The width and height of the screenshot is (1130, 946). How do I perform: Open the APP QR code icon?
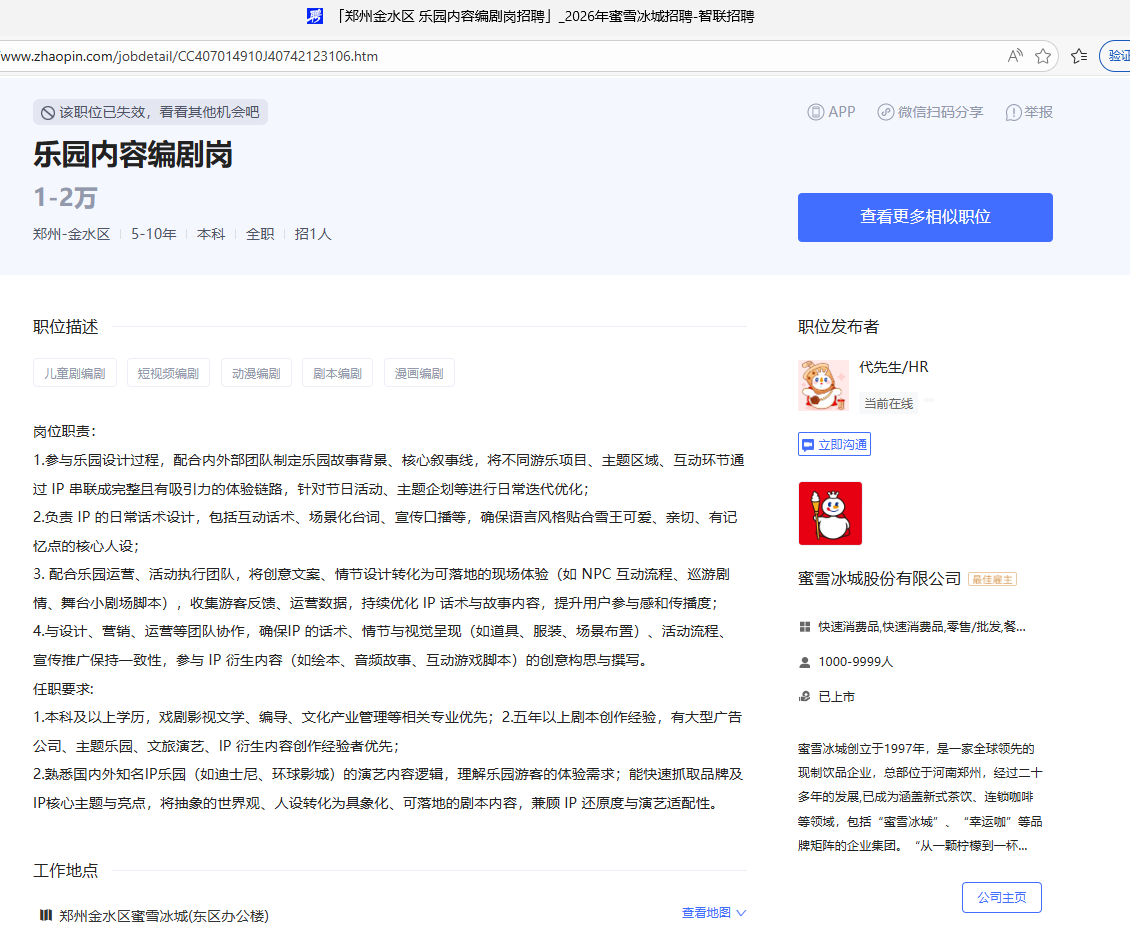tap(816, 112)
